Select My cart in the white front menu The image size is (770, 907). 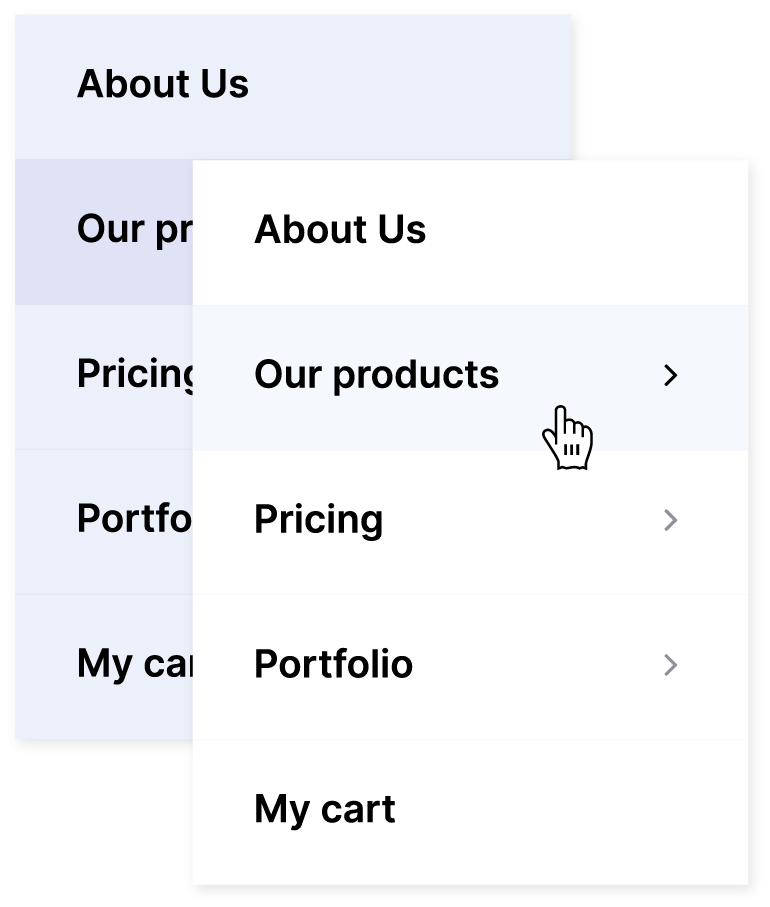325,810
